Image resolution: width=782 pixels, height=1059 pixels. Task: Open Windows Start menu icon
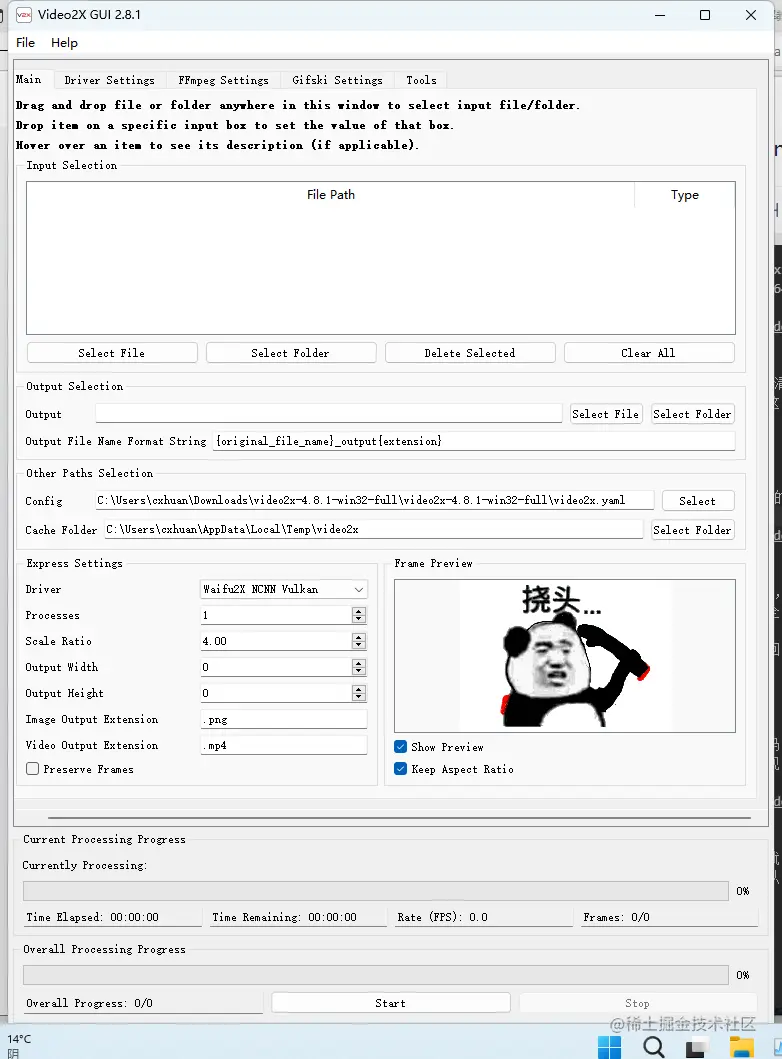[609, 1048]
